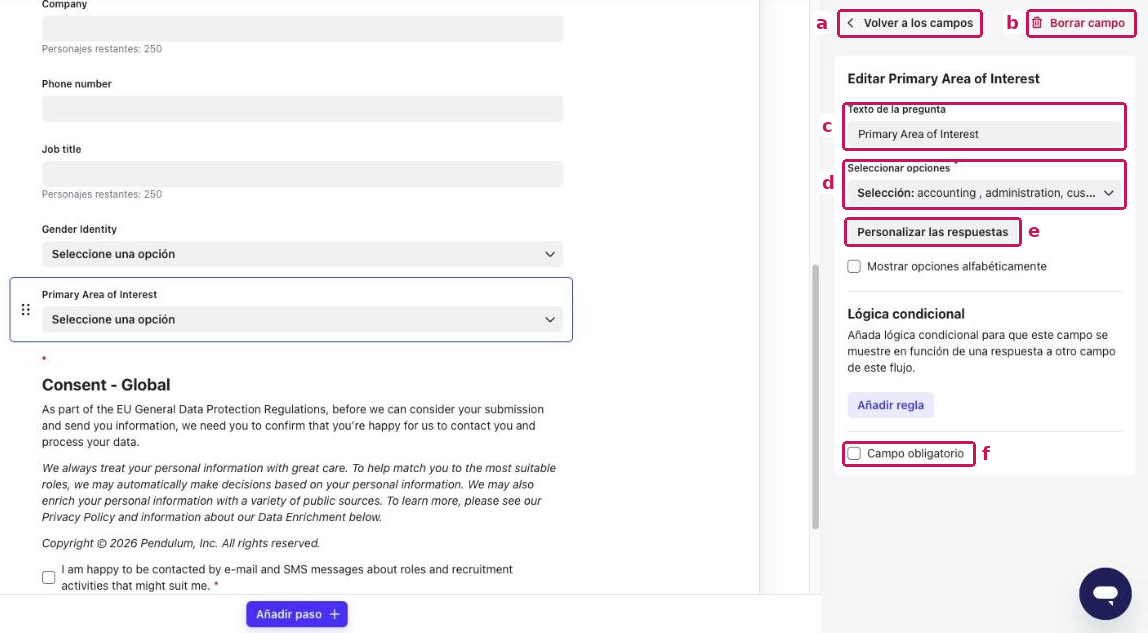
Task: Check the Campo obligatorio box
Action: coord(854,454)
